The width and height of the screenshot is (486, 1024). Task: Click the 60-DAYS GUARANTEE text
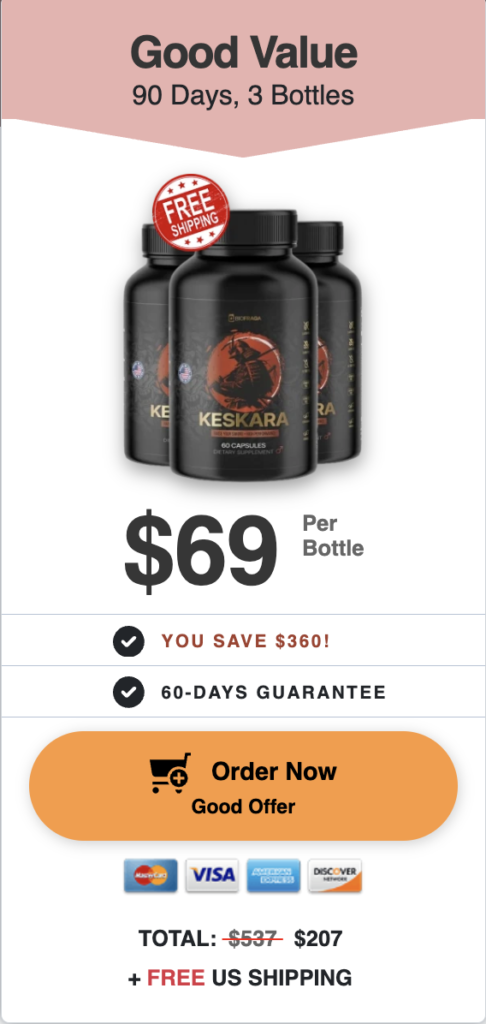point(274,692)
